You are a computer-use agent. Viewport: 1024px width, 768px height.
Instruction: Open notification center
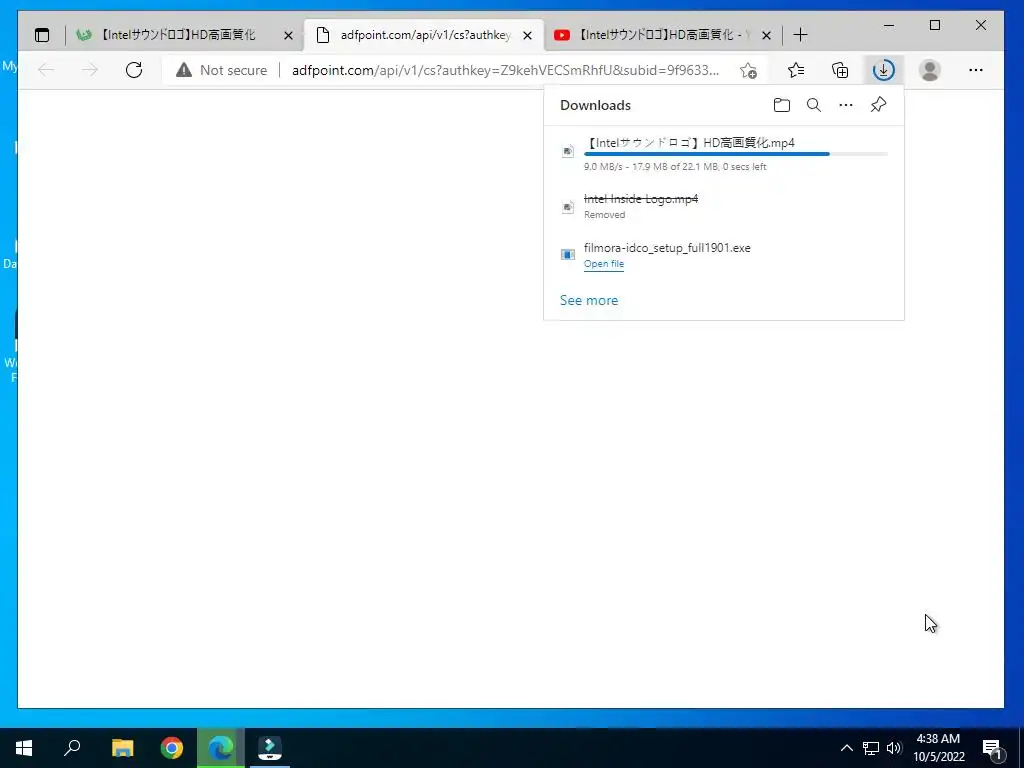tap(992, 748)
